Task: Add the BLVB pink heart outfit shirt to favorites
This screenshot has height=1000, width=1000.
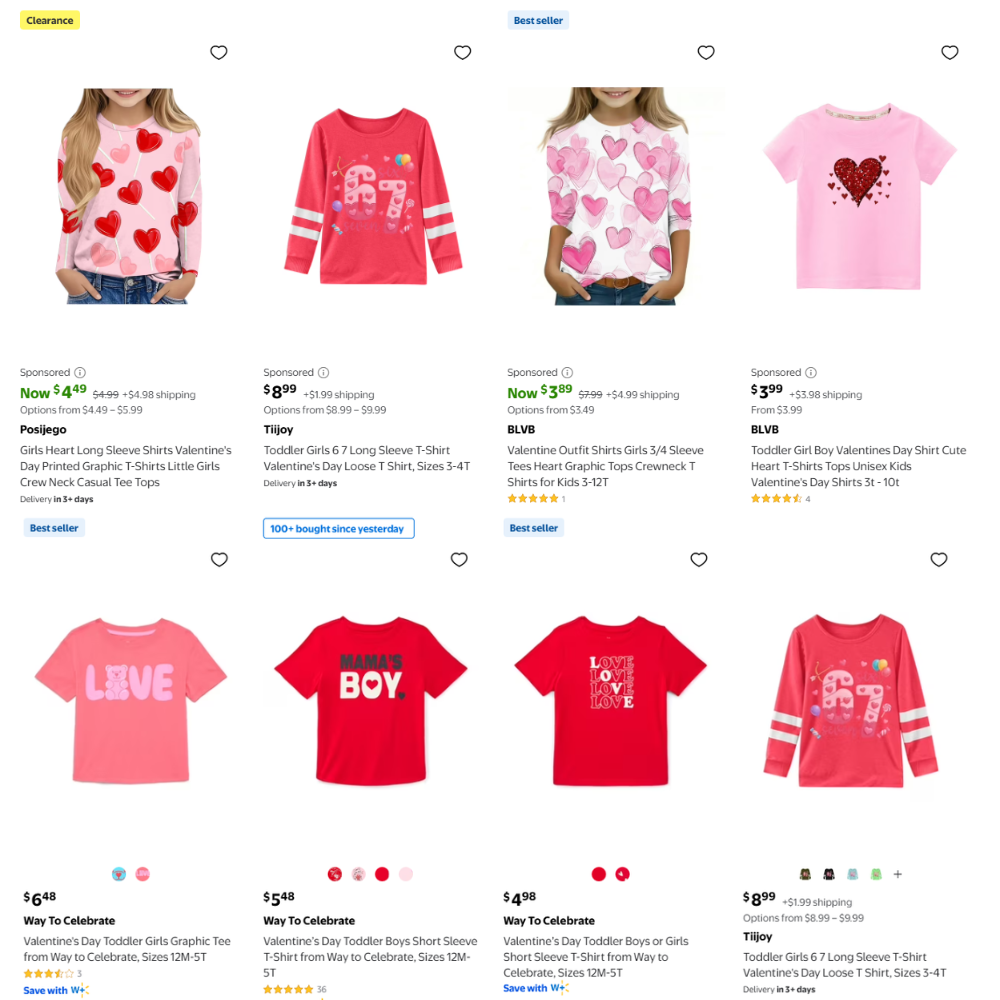Action: (x=706, y=53)
